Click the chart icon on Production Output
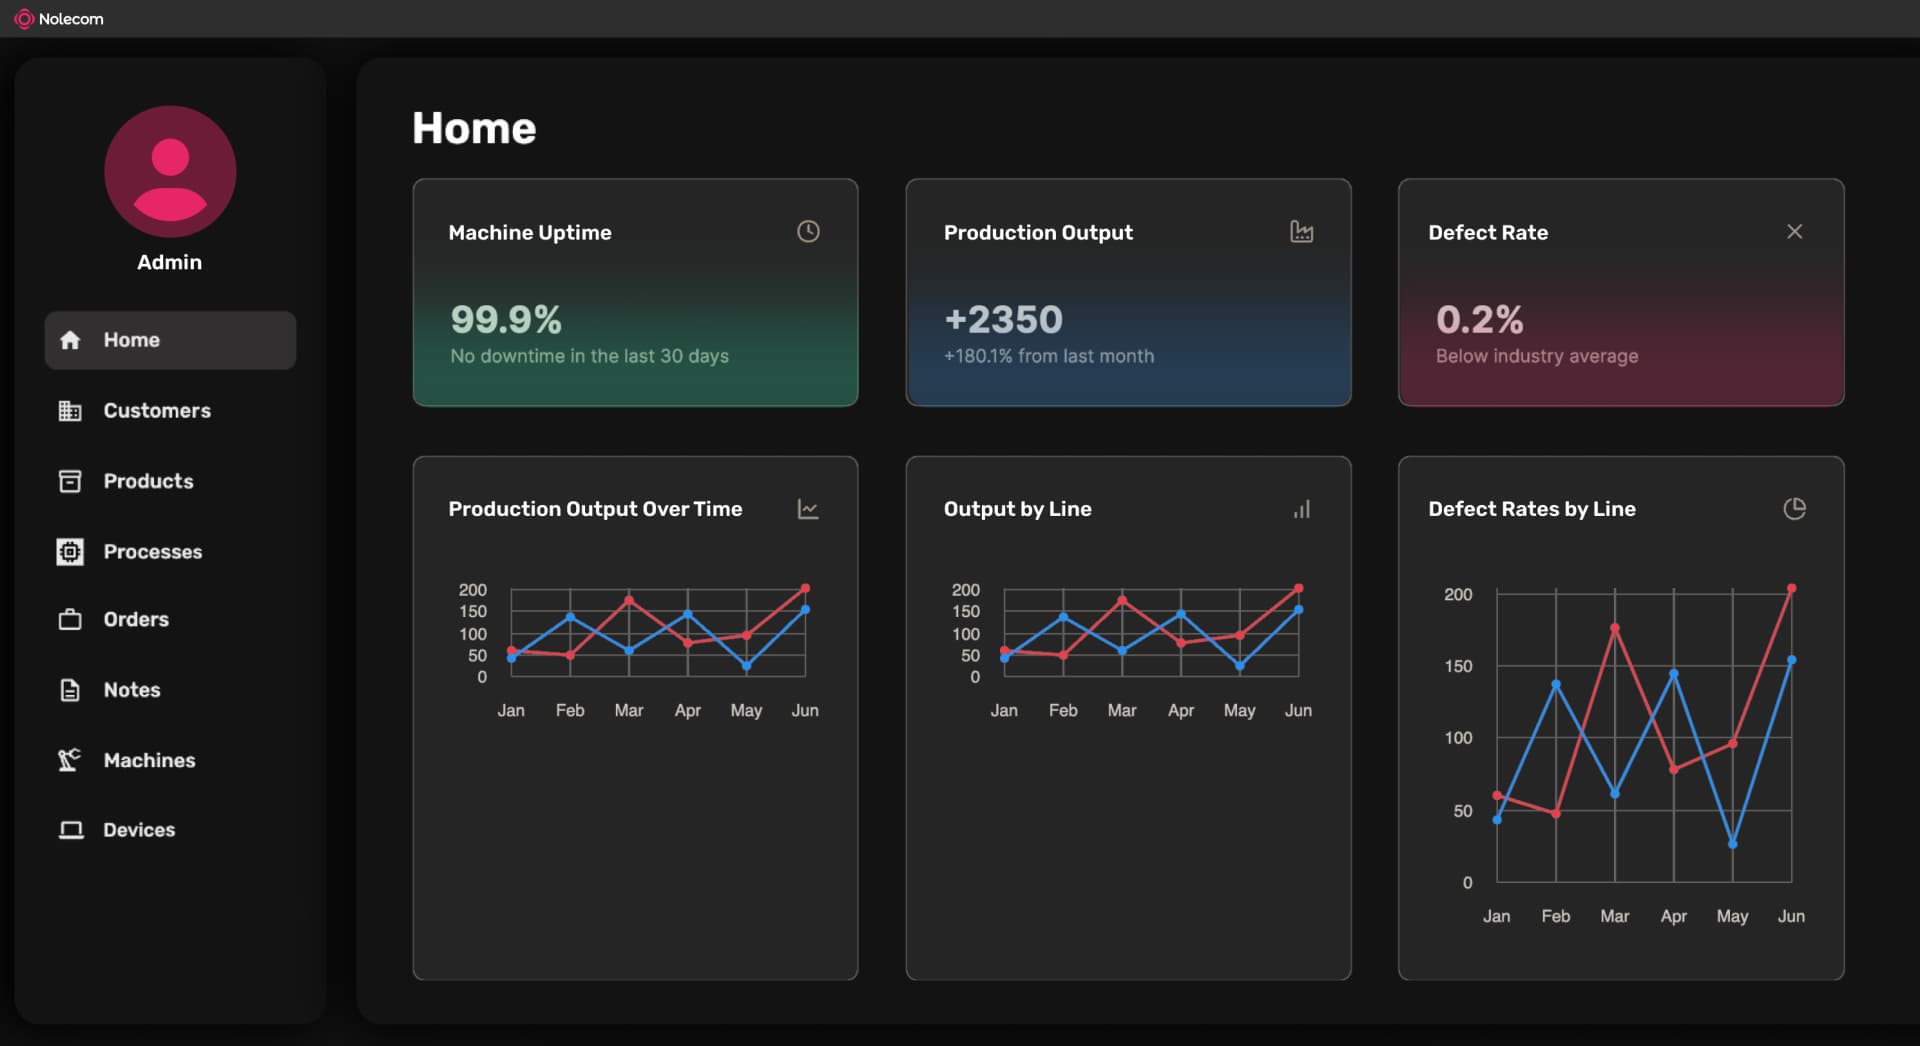 pyautogui.click(x=1301, y=232)
